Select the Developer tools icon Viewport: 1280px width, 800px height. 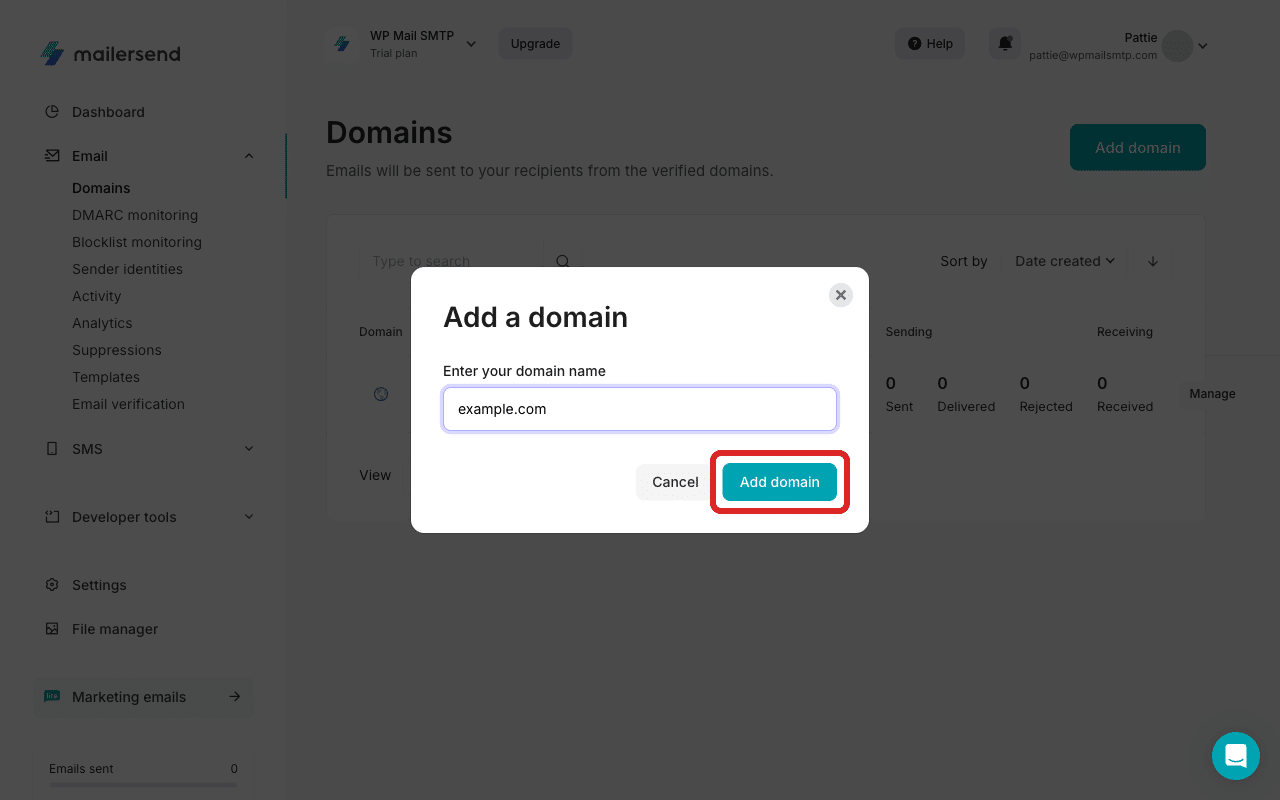(x=52, y=516)
